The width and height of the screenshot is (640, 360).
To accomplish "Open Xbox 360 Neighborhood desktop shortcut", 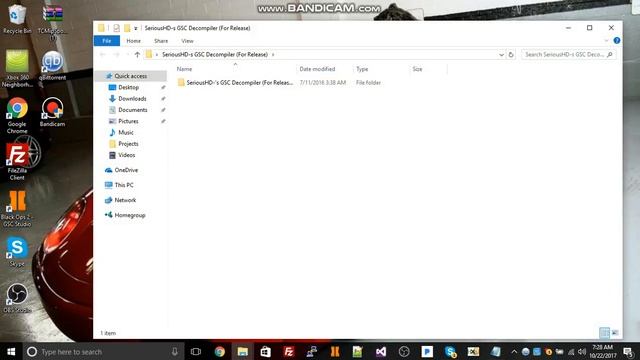I will click(x=17, y=68).
